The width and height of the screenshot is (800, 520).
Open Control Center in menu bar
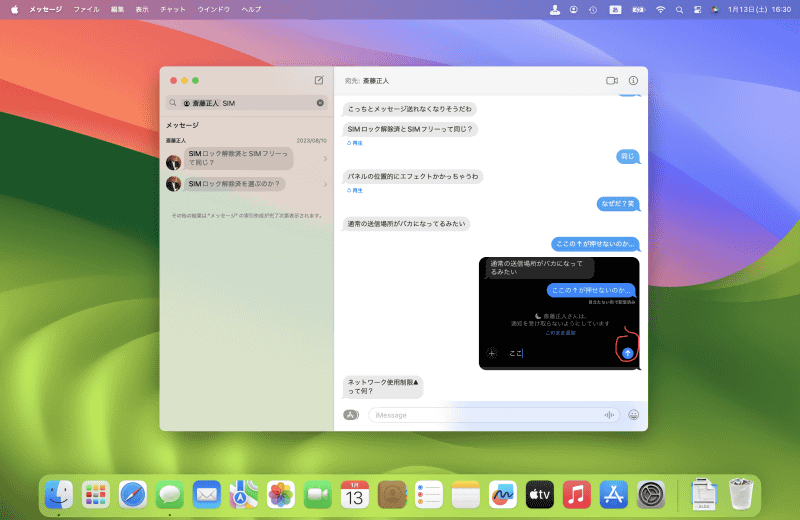697,9
